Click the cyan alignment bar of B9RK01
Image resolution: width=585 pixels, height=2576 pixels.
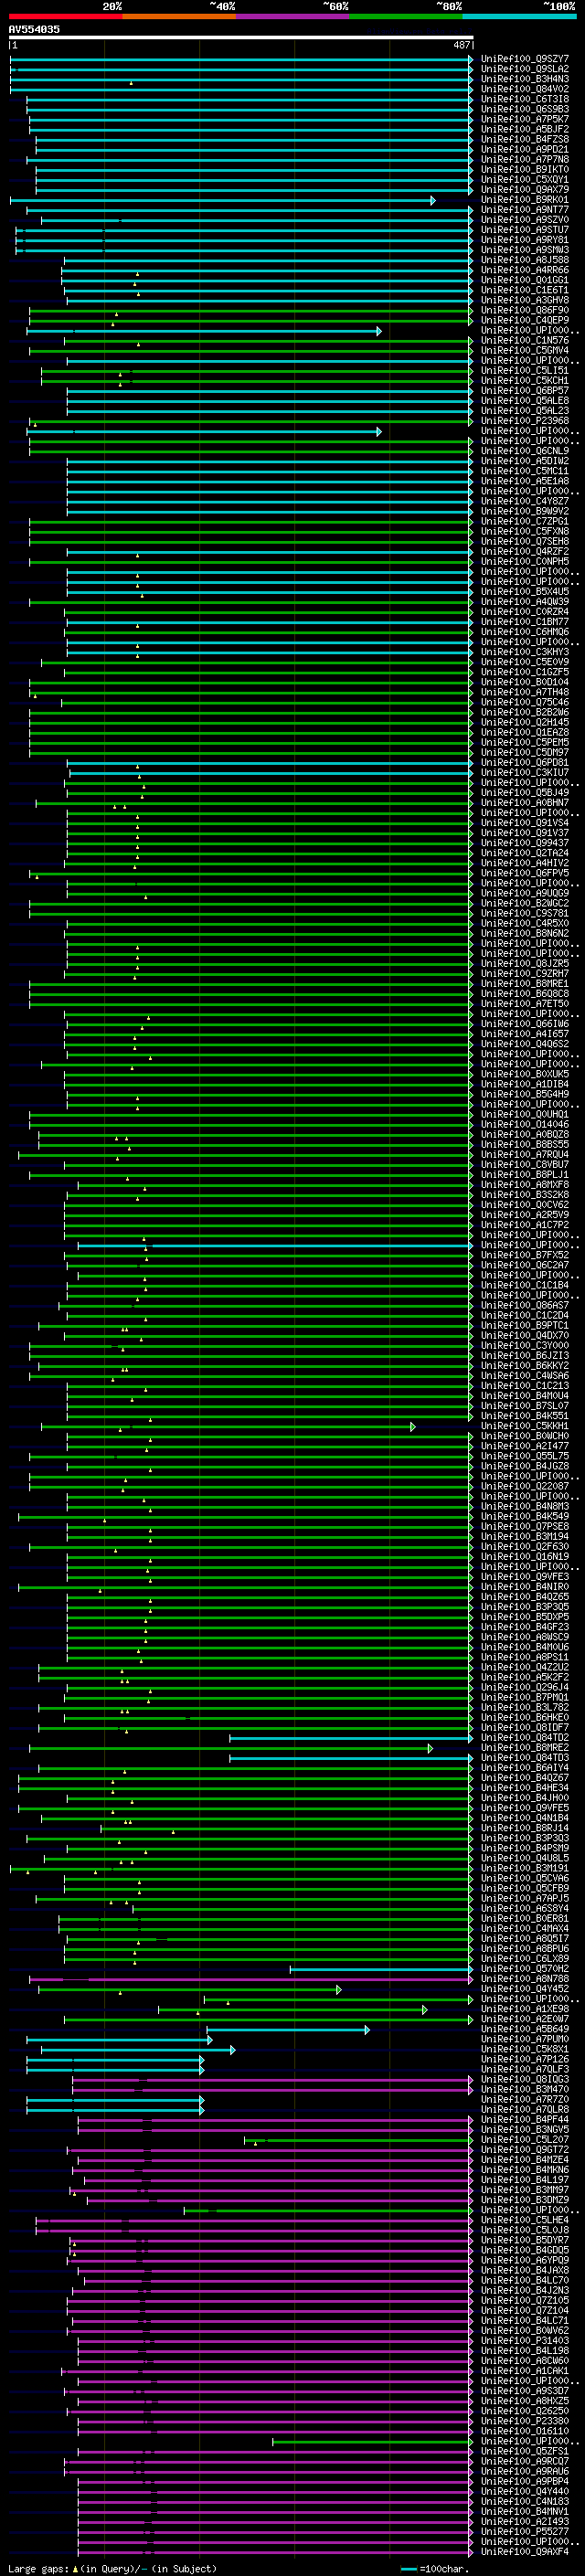click(222, 200)
